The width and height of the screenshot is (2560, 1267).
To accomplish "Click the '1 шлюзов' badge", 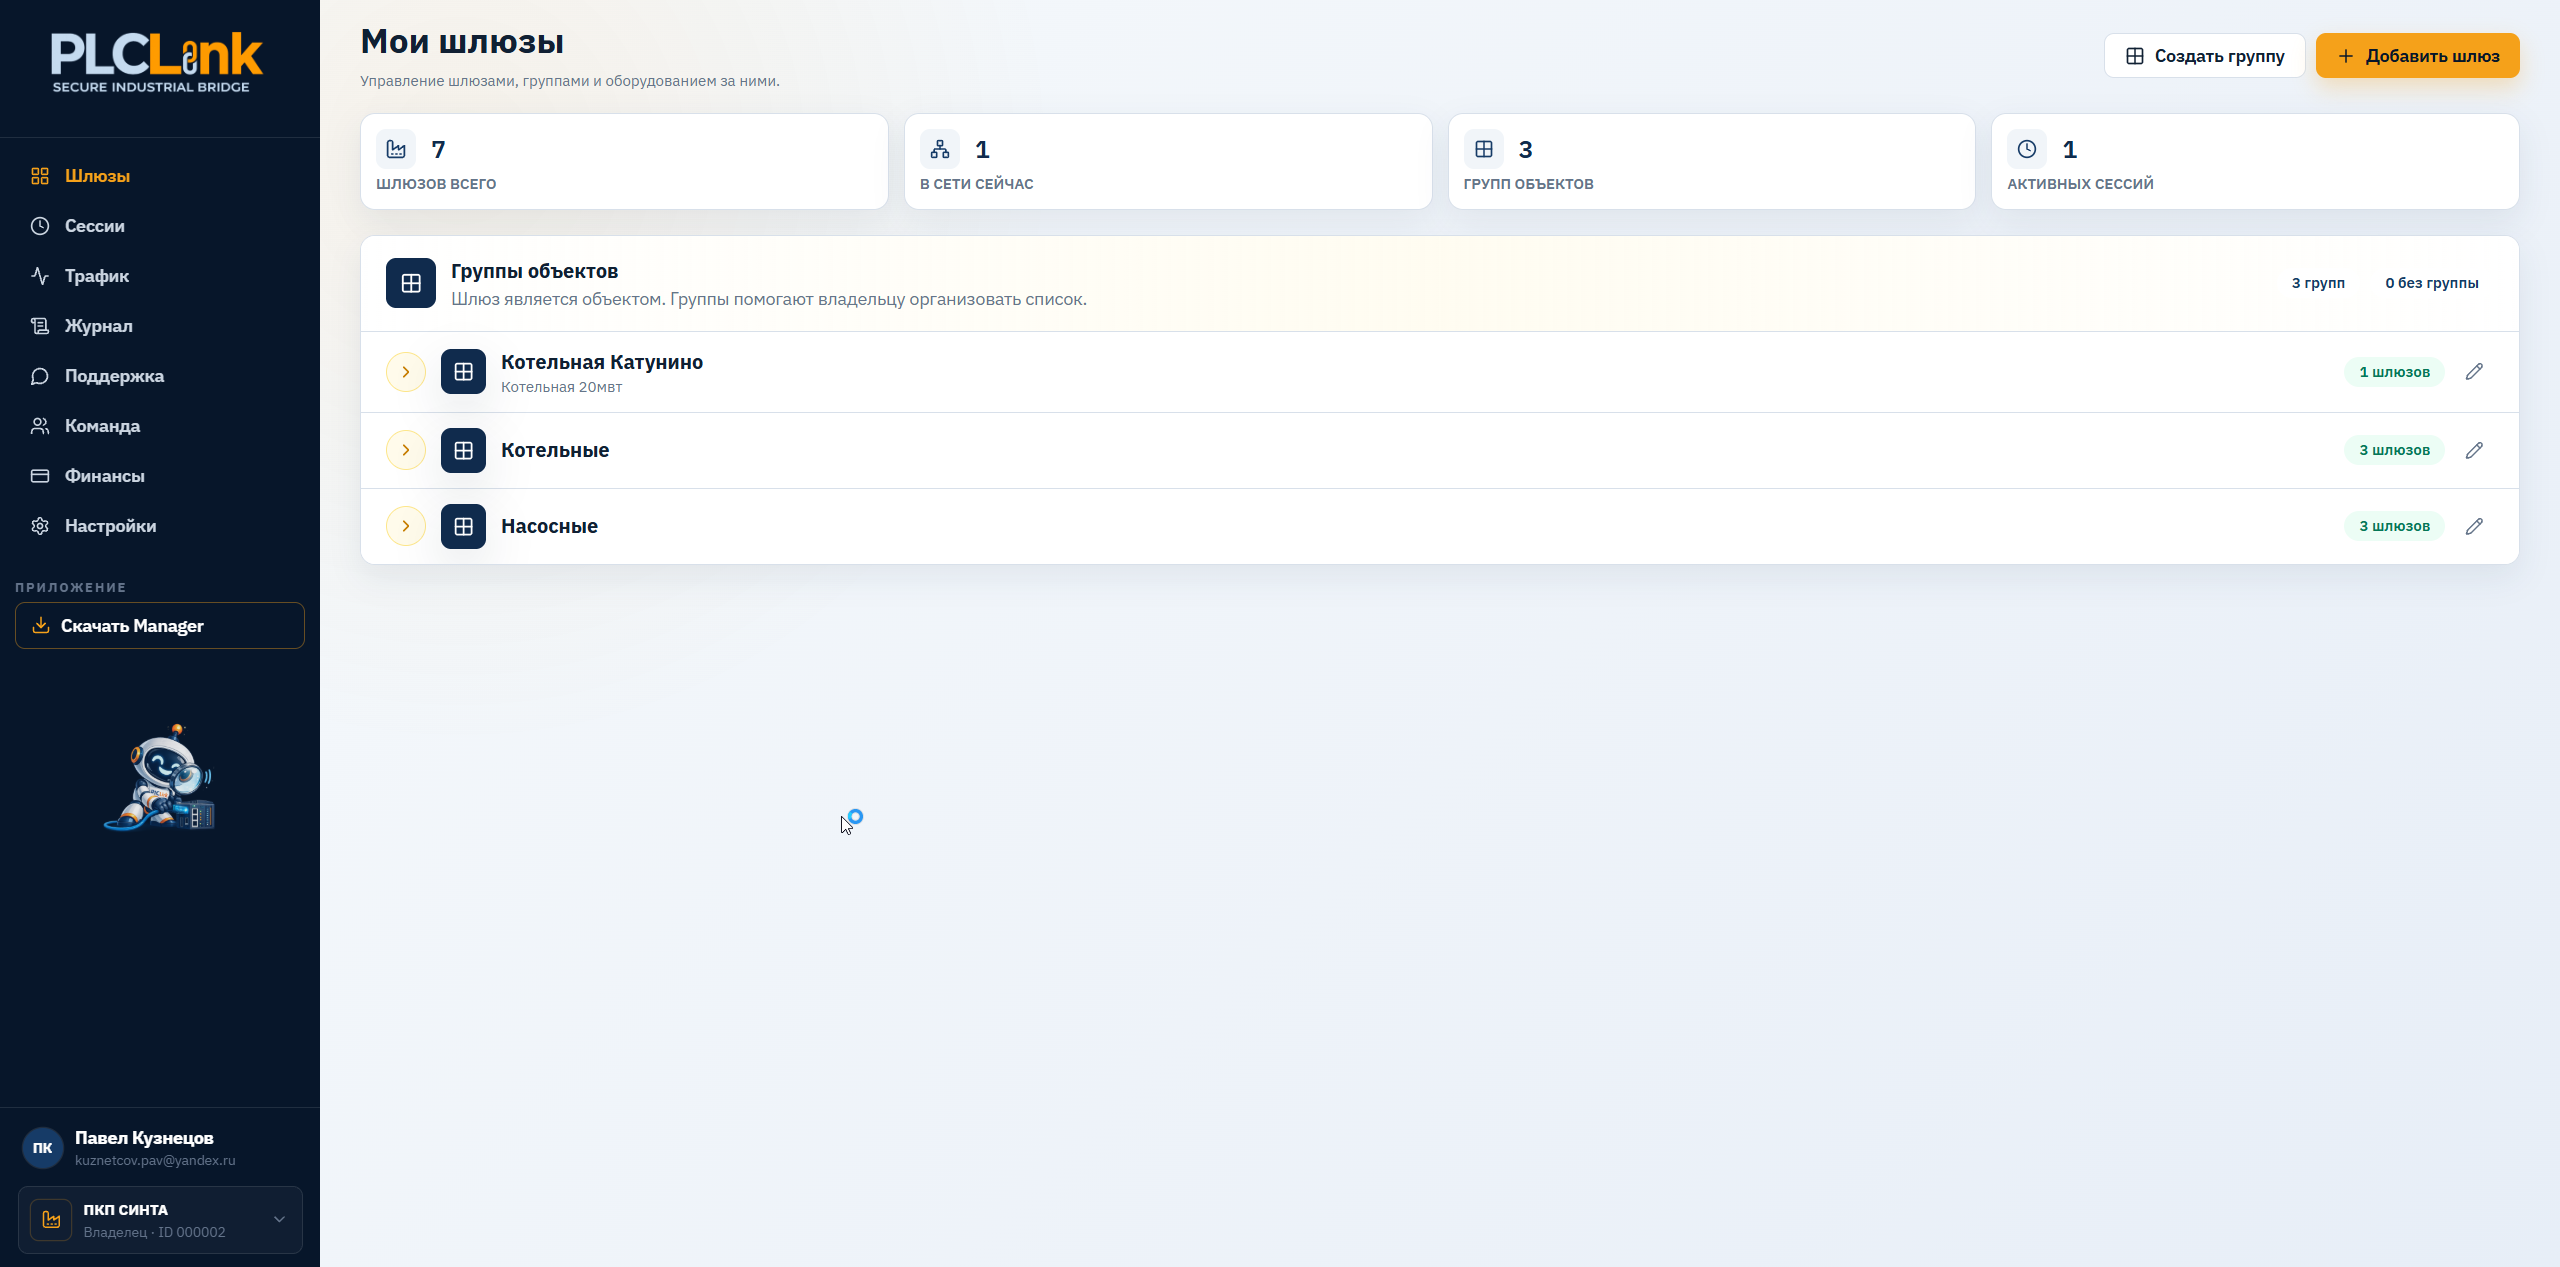I will pos(2394,372).
